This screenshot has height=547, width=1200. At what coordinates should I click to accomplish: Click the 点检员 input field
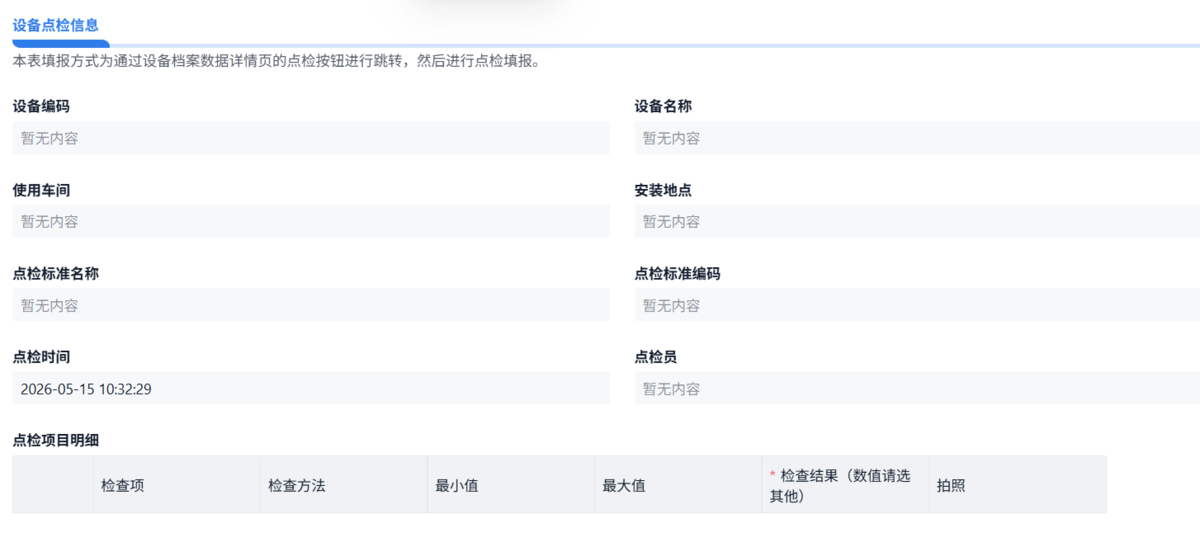[x=917, y=388]
